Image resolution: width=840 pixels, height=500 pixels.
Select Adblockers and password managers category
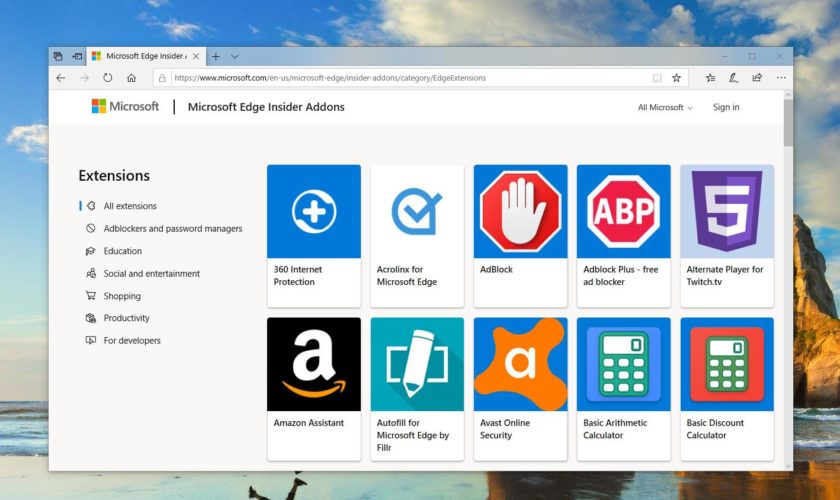point(172,229)
